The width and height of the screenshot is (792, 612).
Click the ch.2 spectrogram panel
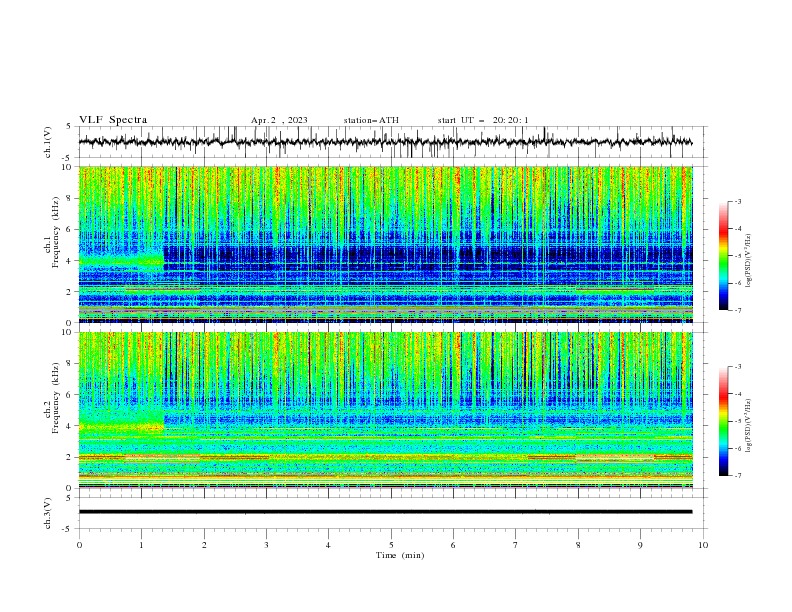point(386,410)
